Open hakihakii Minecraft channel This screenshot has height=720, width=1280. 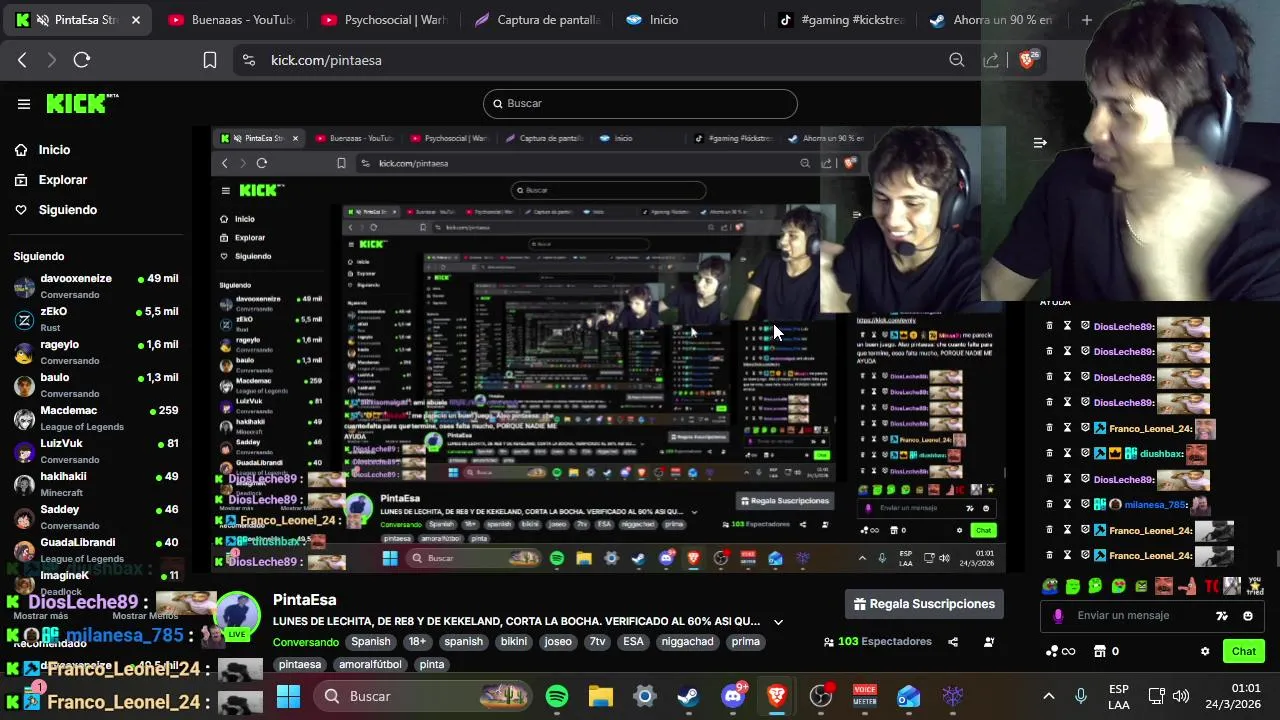click(96, 484)
